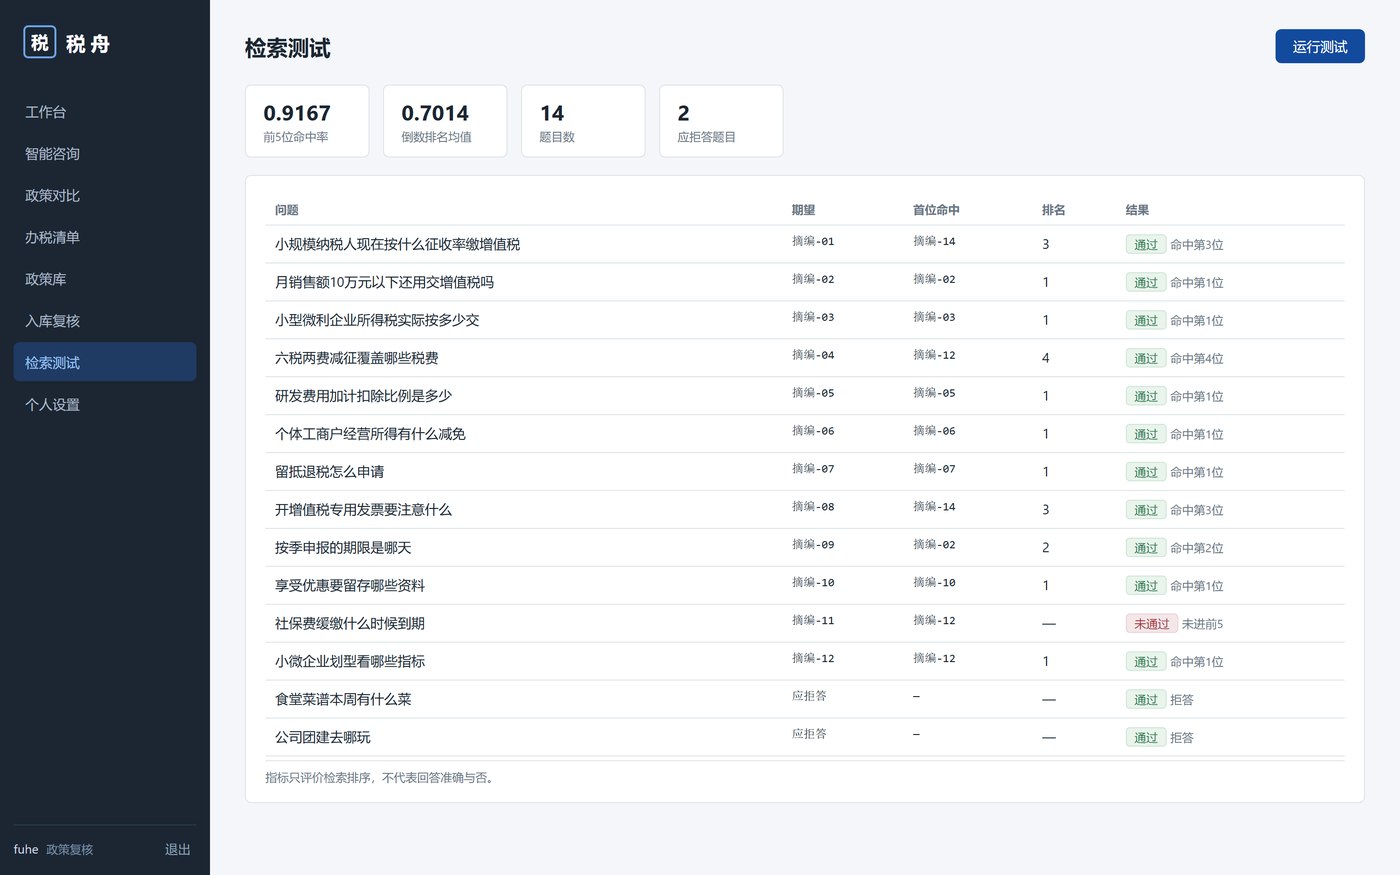Click the 首位命中 column header
The height and width of the screenshot is (875, 1400).
point(936,210)
